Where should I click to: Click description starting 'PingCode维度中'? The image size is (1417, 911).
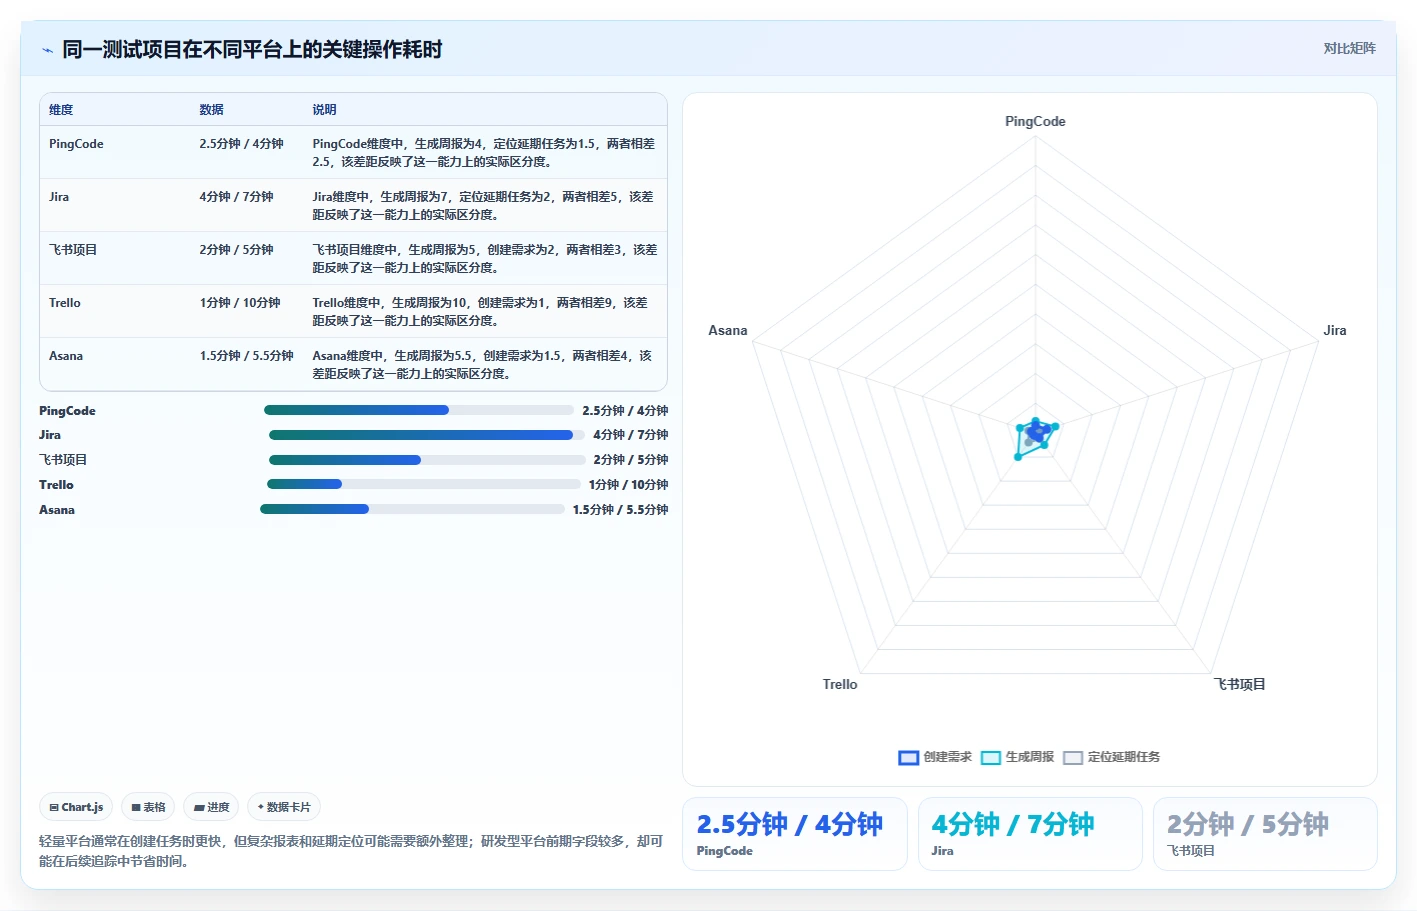484,152
